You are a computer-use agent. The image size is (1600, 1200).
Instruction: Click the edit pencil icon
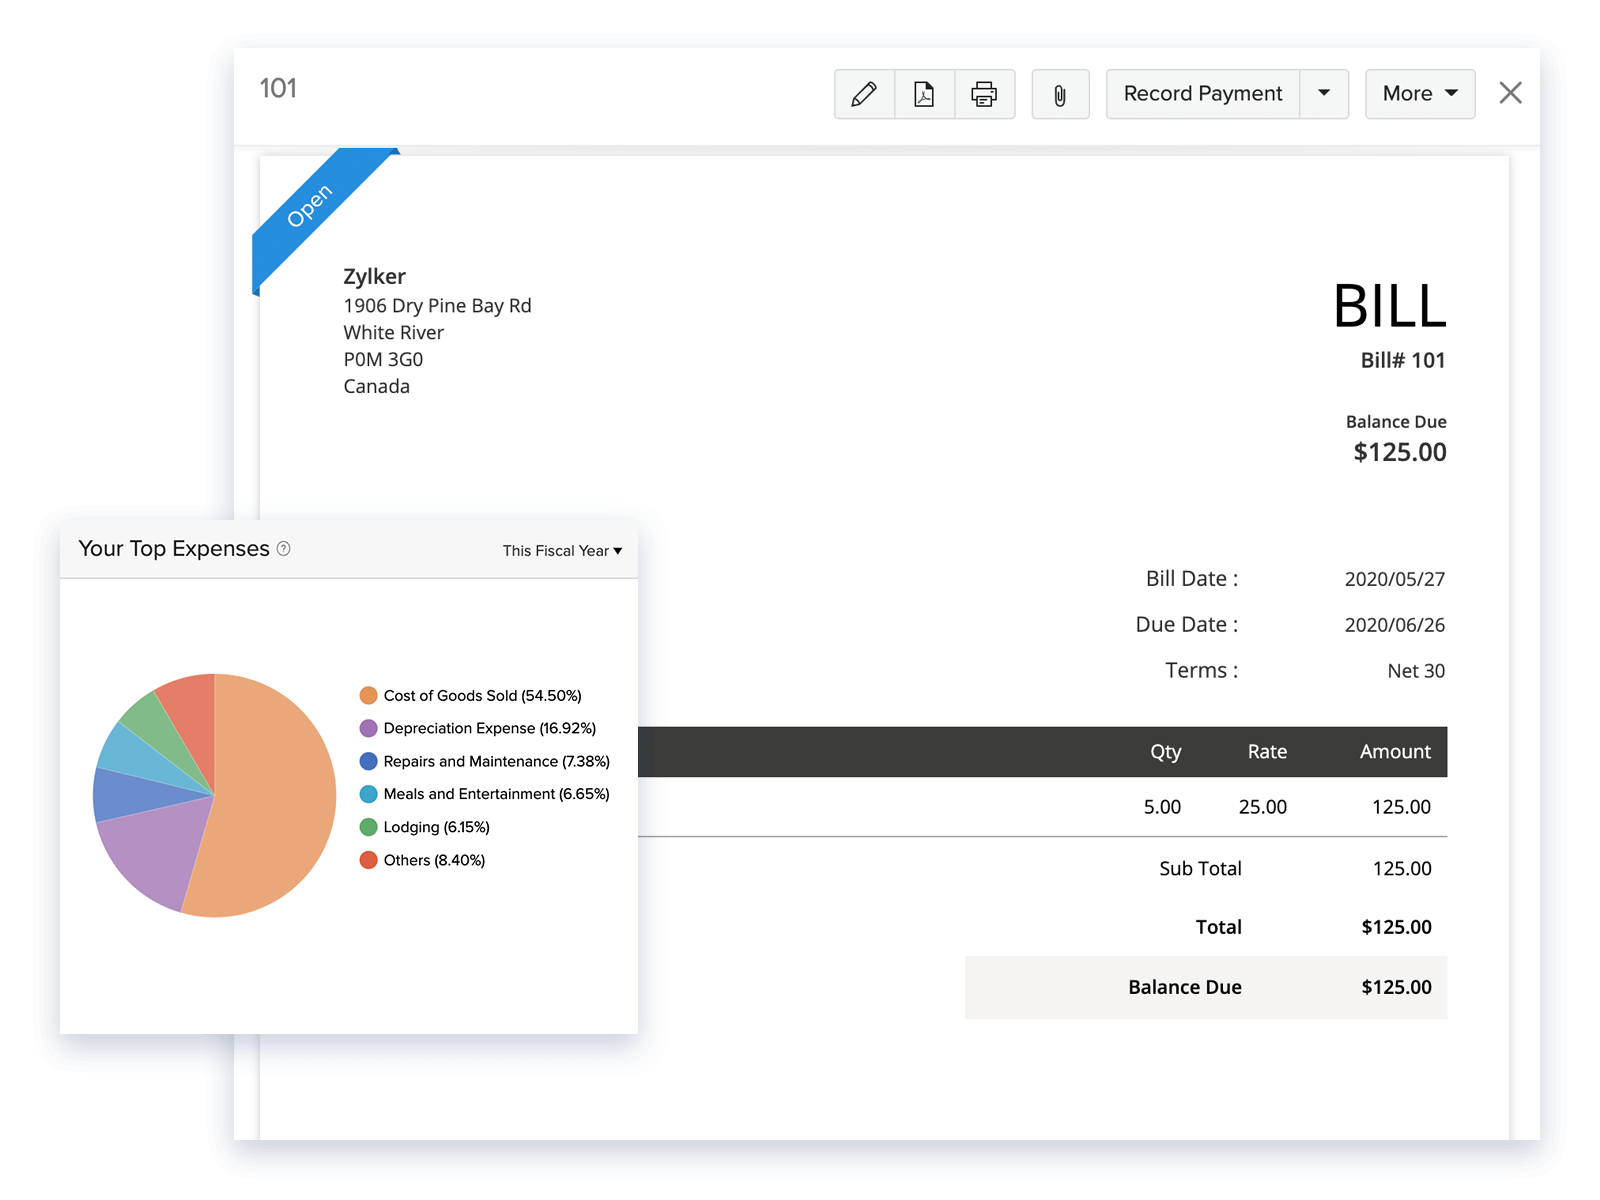tap(863, 93)
